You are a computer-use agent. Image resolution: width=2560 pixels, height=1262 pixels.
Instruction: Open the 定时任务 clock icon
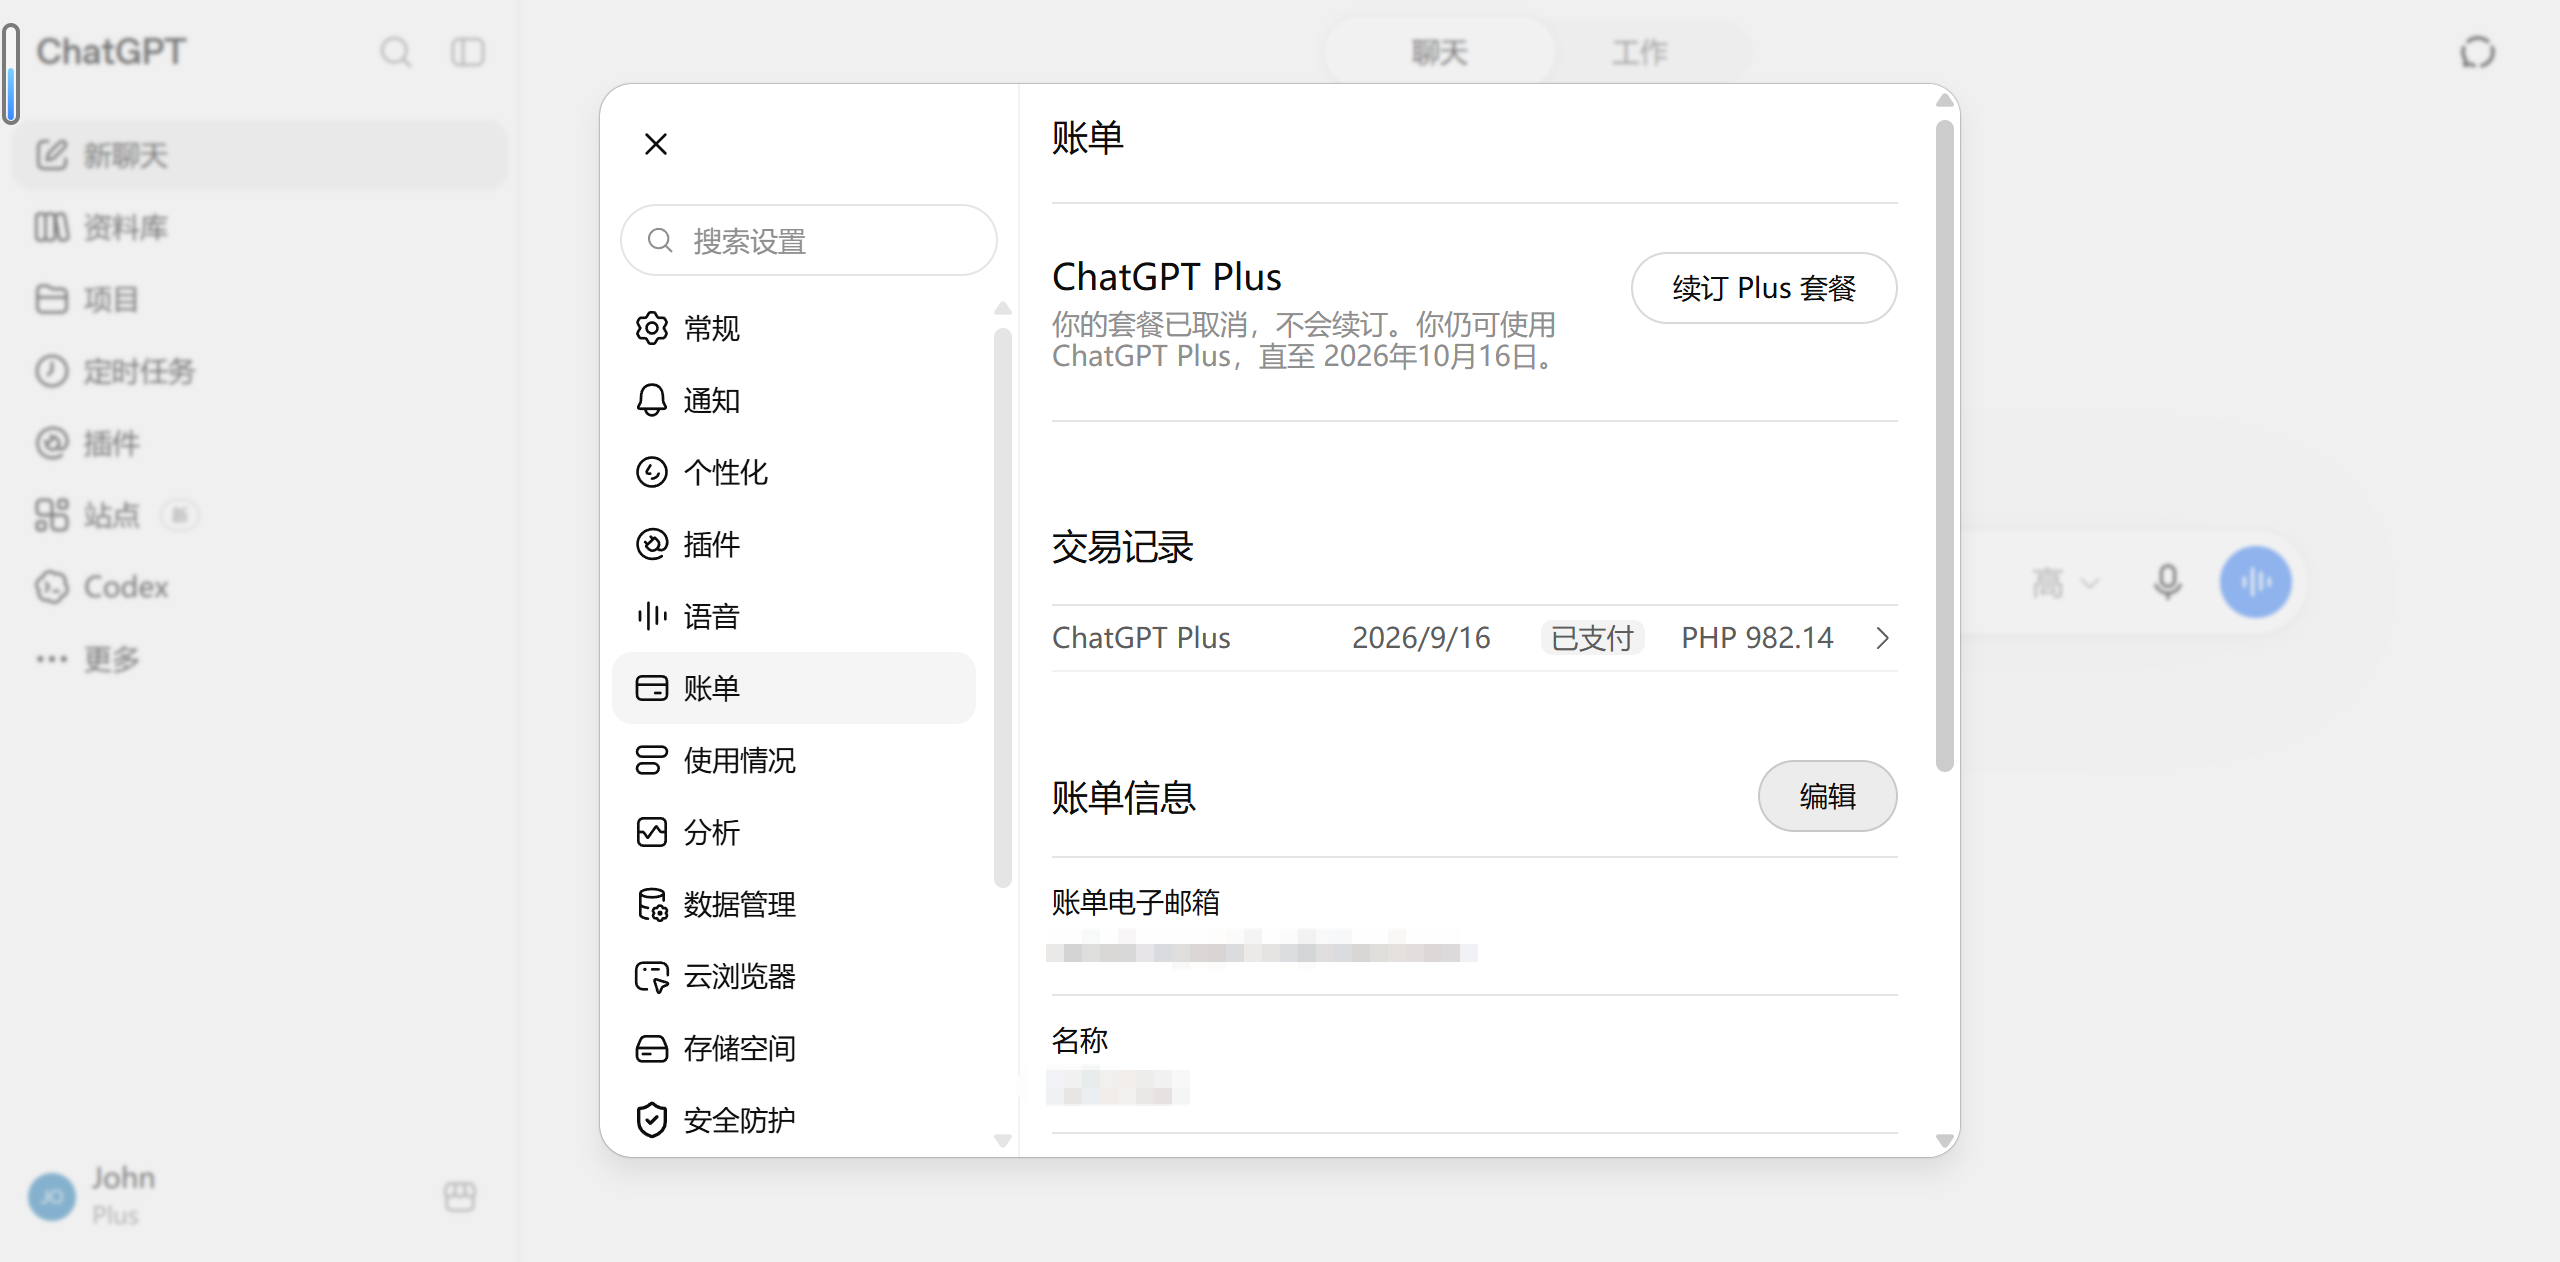pyautogui.click(x=52, y=371)
